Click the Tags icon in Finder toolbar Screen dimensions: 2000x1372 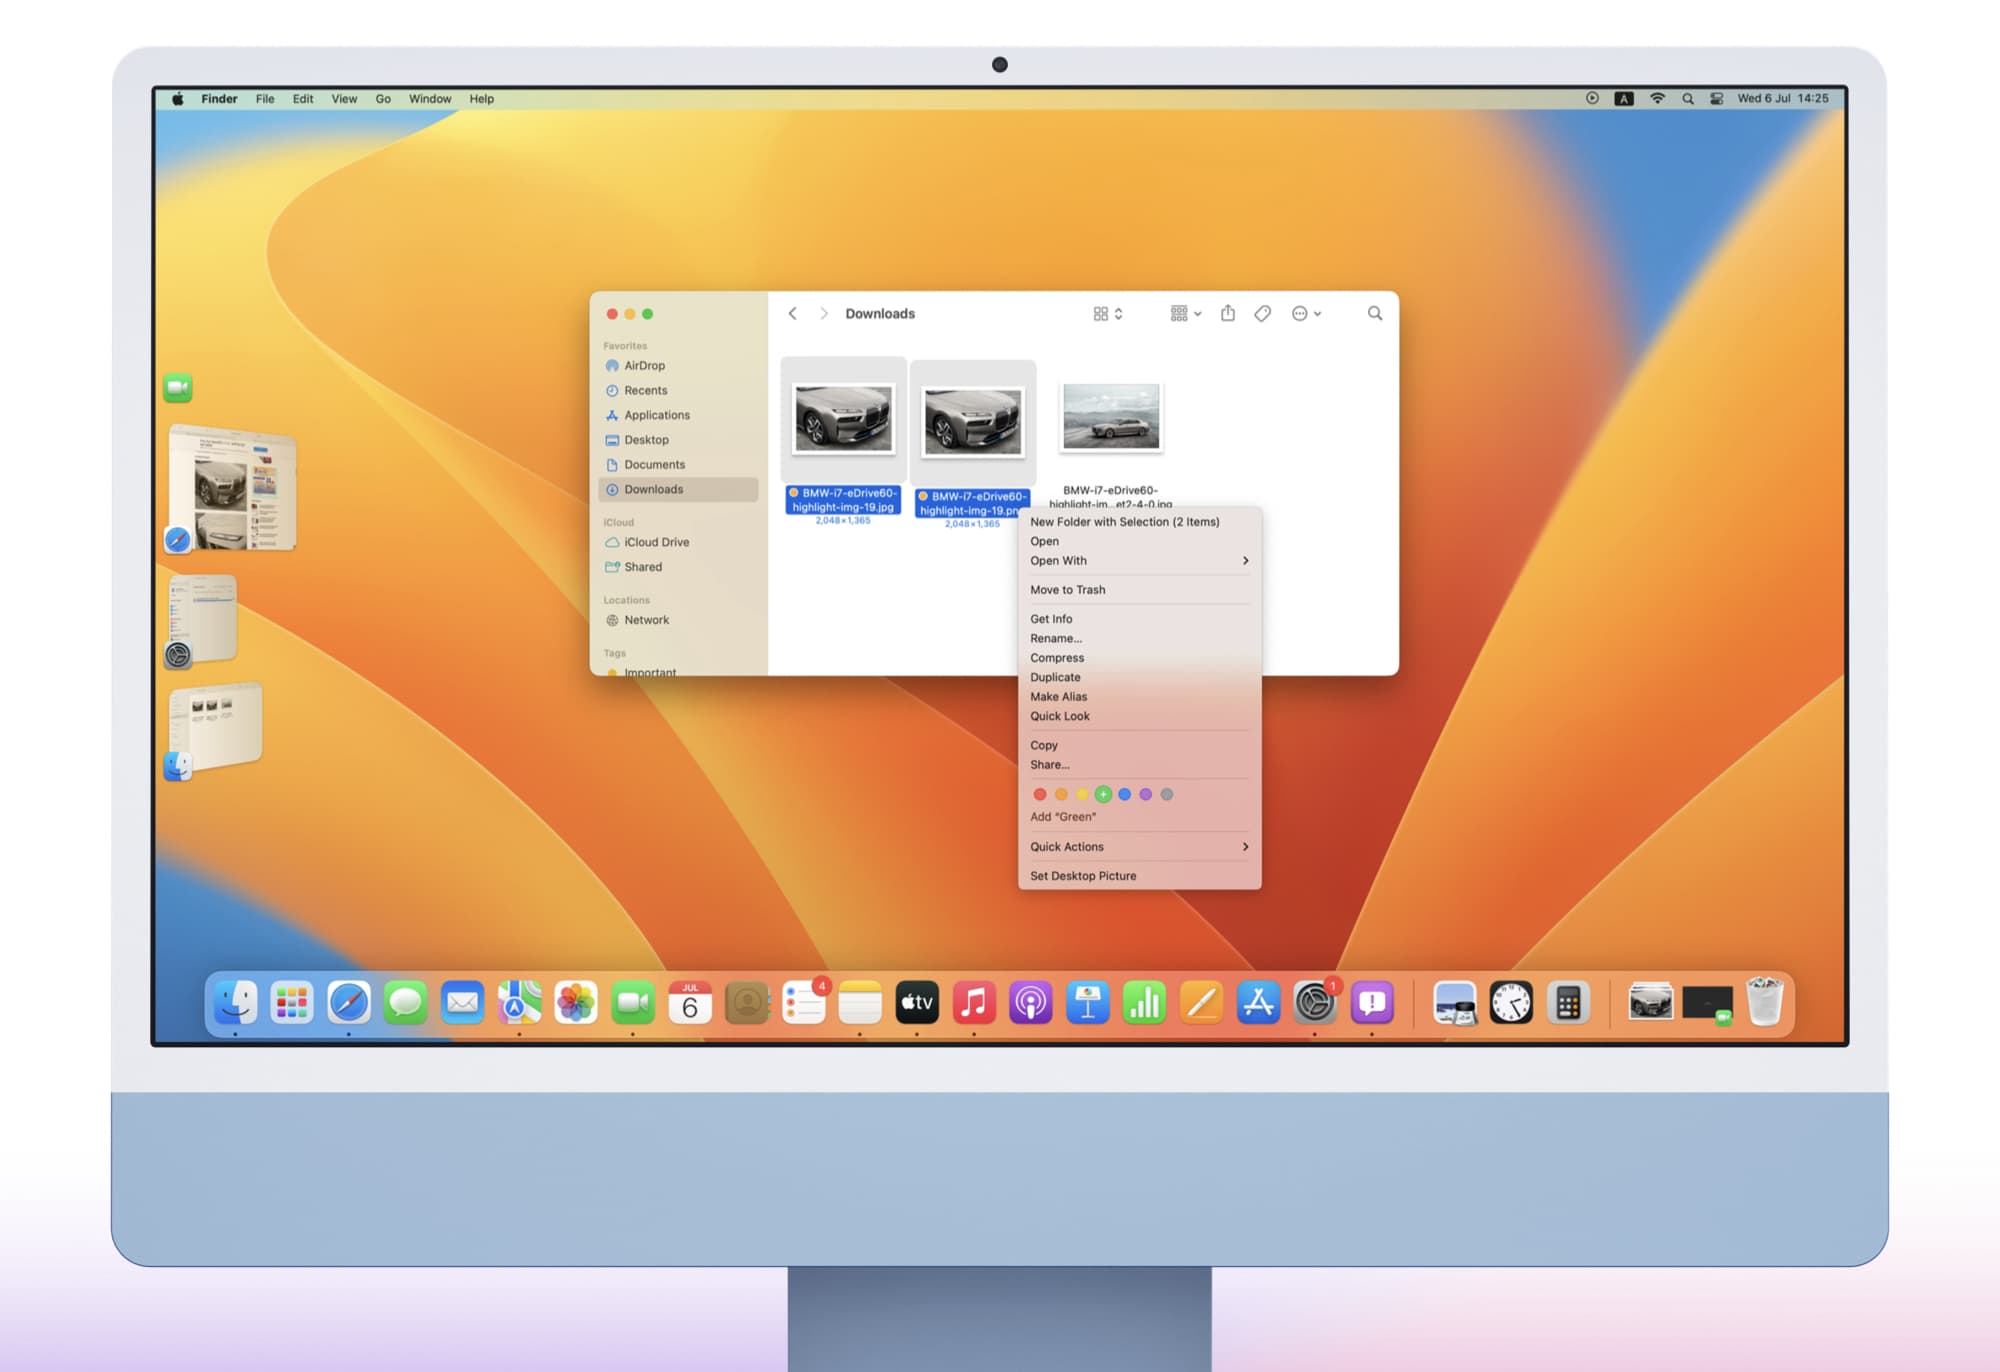click(x=1263, y=314)
